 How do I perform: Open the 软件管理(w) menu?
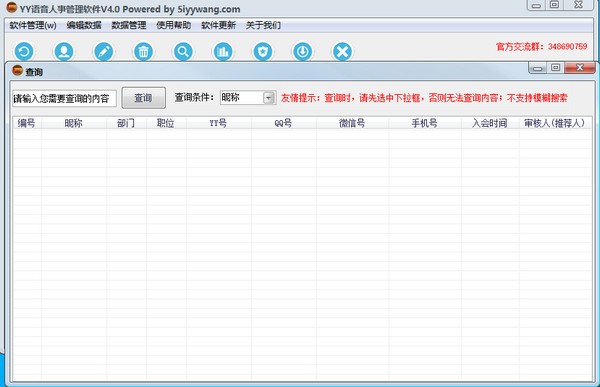(33, 25)
